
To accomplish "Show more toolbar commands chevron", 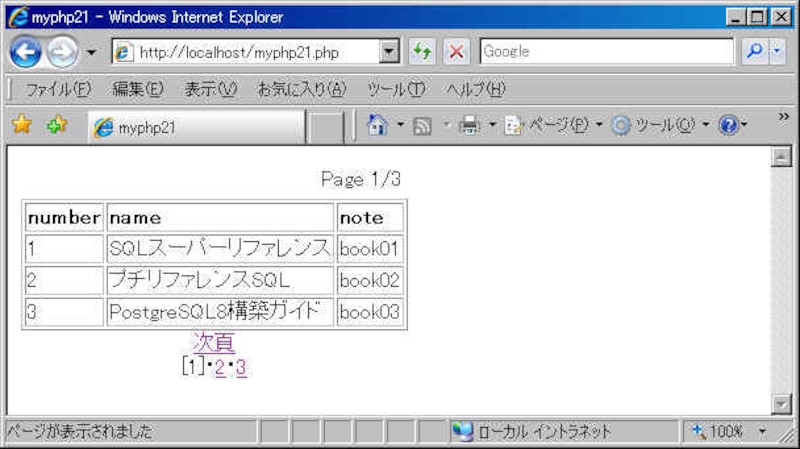I will point(784,117).
